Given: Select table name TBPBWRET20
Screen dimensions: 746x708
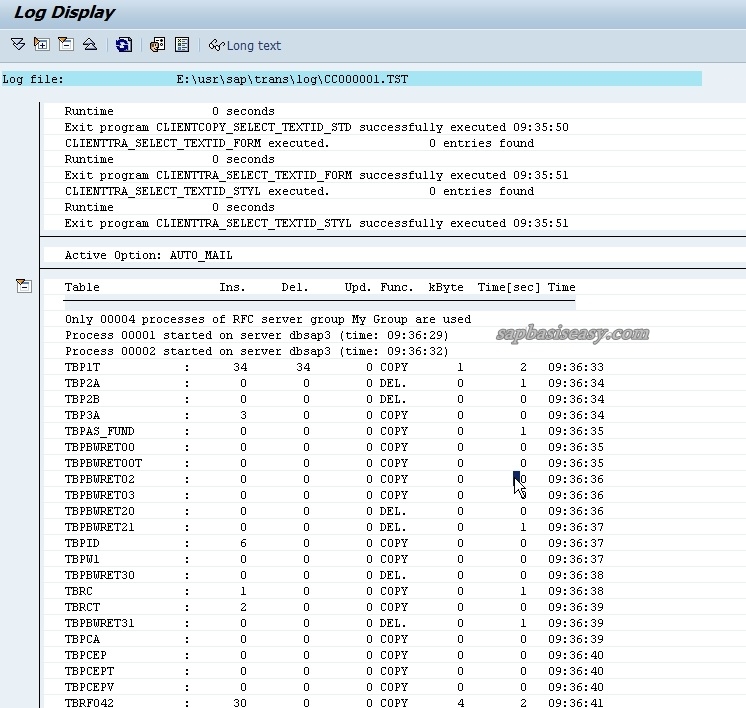Looking at the screenshot, I should pos(99,511).
